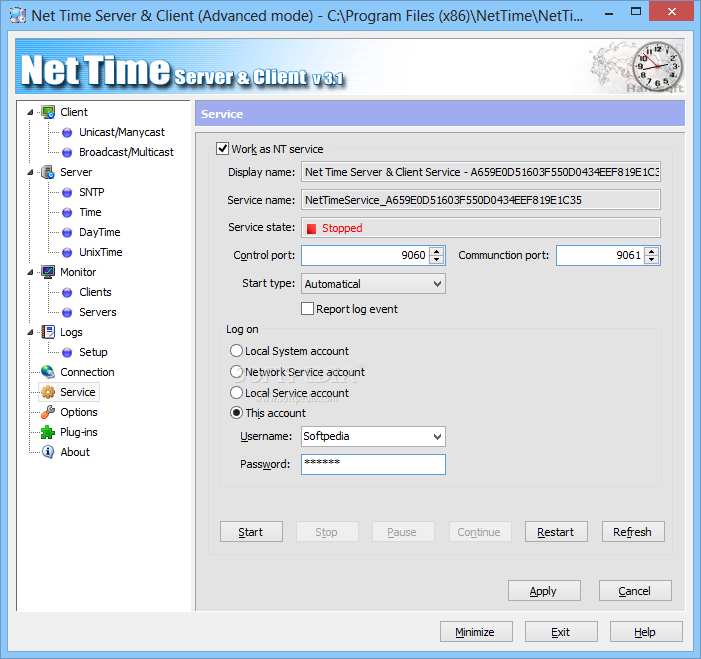Open the Username dropdown list
Viewport: 701px width, 659px height.
[x=437, y=436]
